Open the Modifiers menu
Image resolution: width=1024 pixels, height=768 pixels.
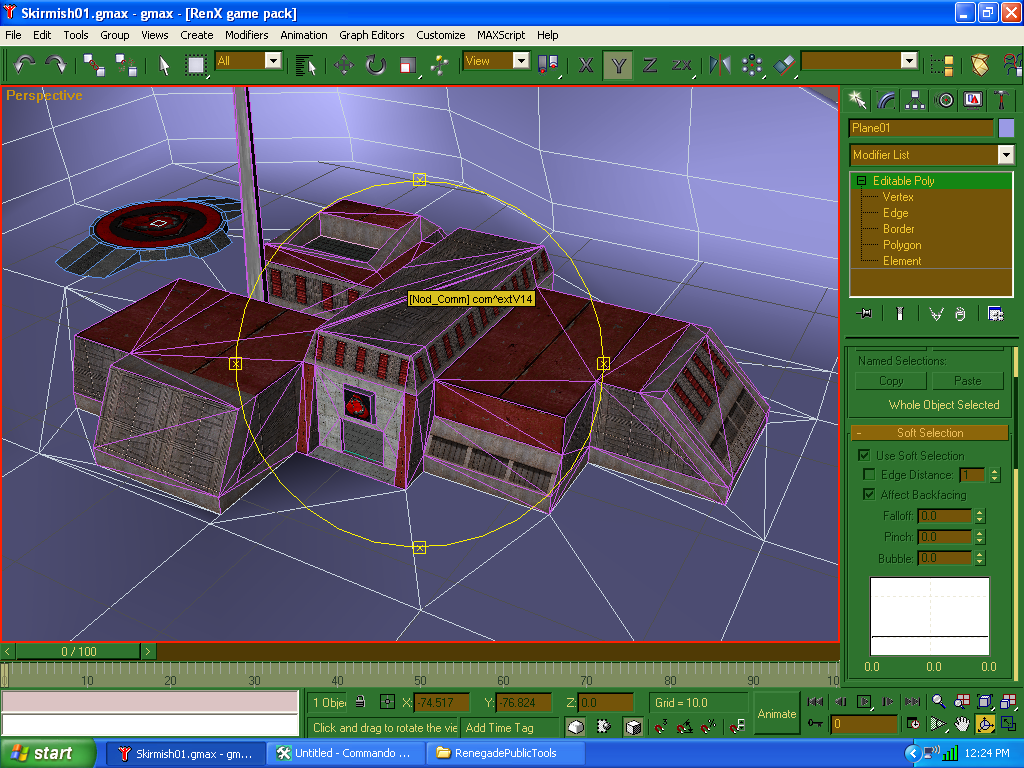click(246, 35)
